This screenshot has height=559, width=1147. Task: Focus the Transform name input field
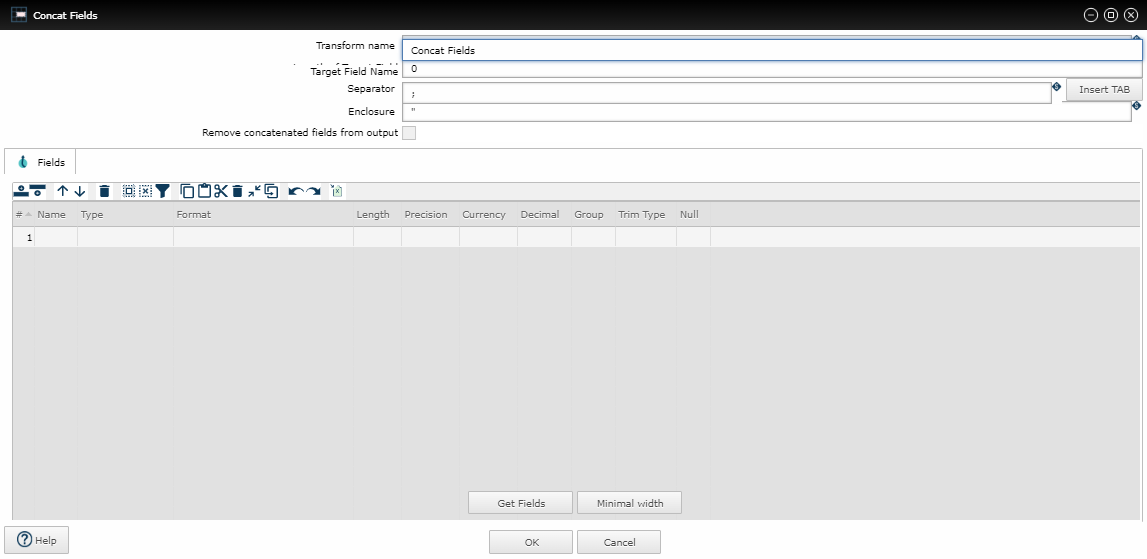coord(772,50)
